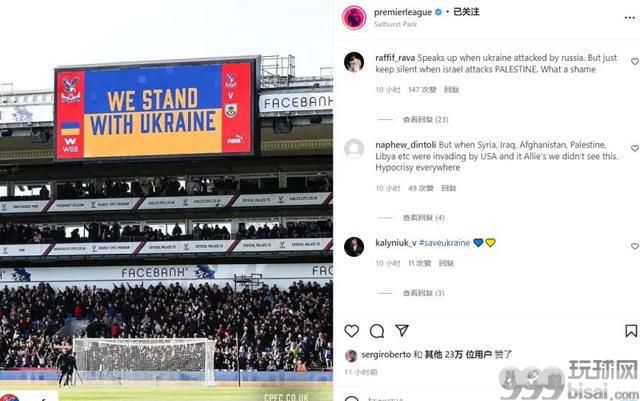640x401 pixels.
Task: Like raffif_rava's comment
Action: click(x=635, y=62)
